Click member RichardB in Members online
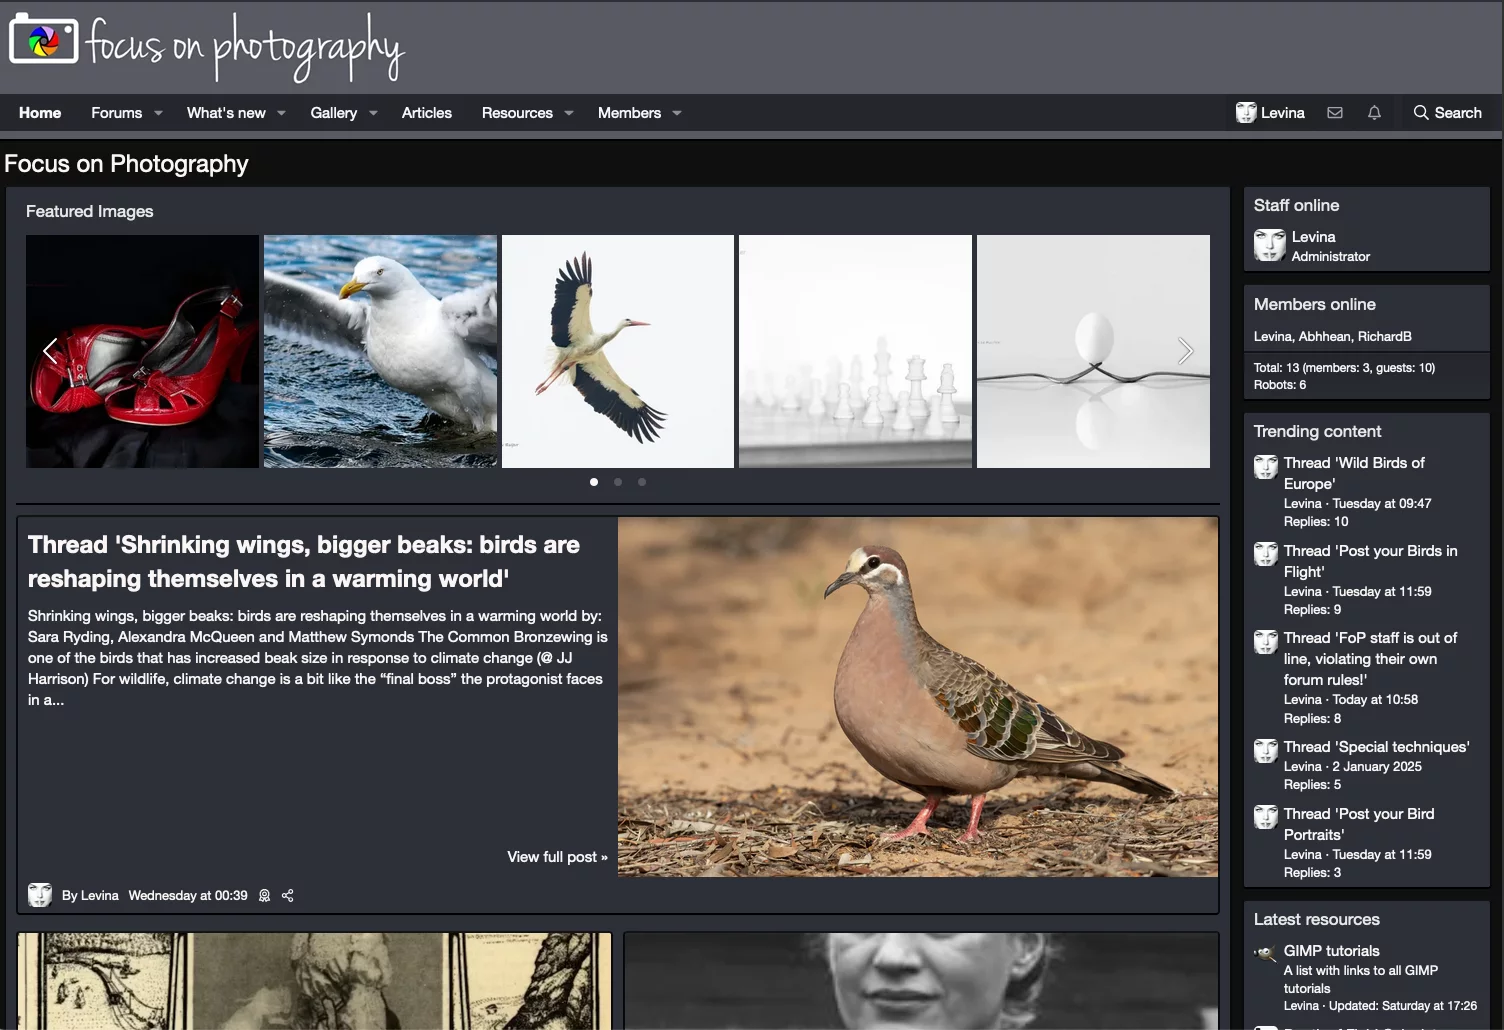The image size is (1504, 1030). tap(1385, 337)
